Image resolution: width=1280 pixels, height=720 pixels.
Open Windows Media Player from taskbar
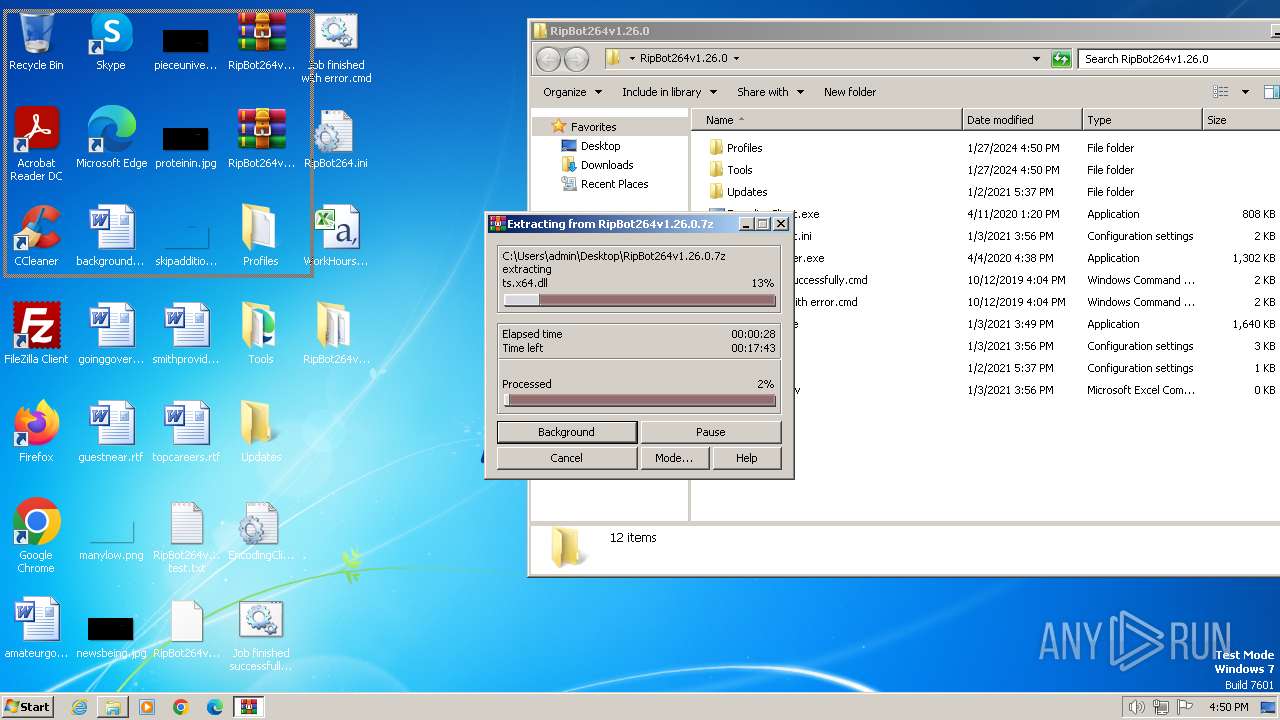(147, 707)
